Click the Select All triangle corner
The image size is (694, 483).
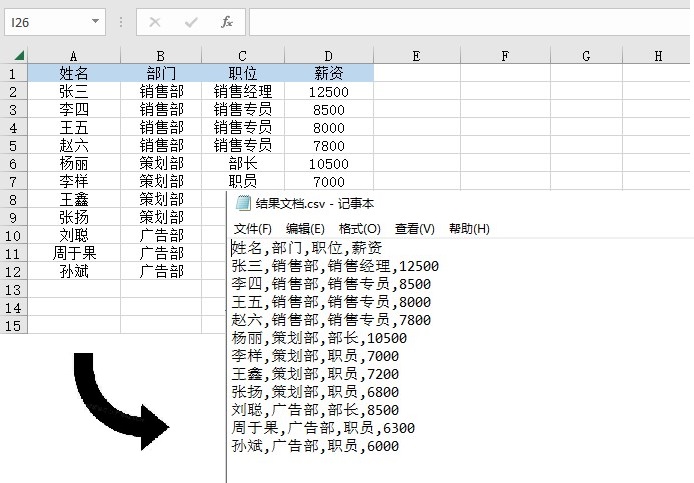point(19,56)
